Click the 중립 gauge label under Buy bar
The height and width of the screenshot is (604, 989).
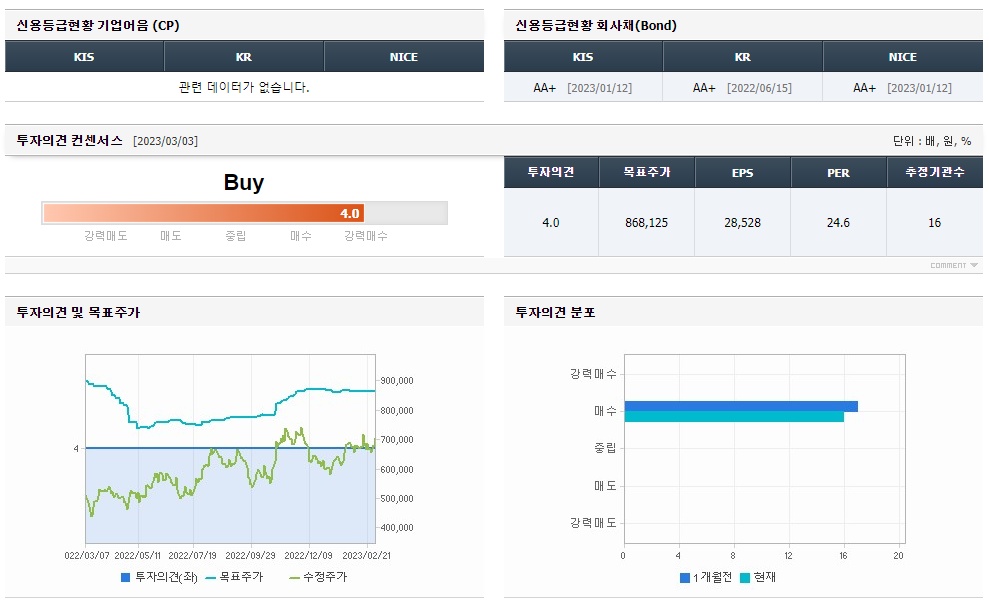[236, 236]
